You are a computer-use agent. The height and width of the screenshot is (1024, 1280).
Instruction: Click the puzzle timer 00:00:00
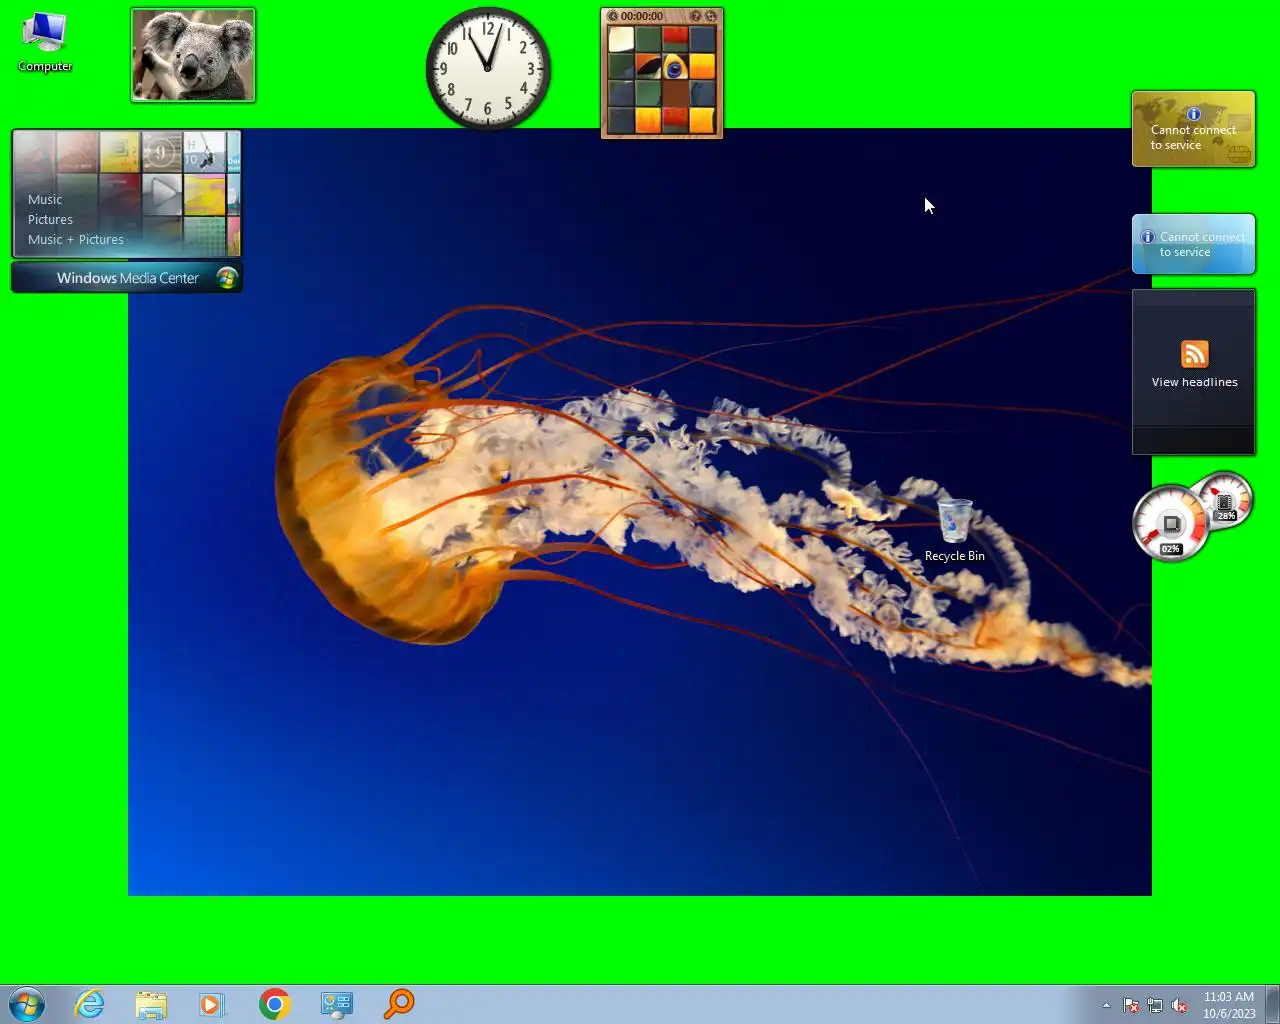tap(642, 16)
